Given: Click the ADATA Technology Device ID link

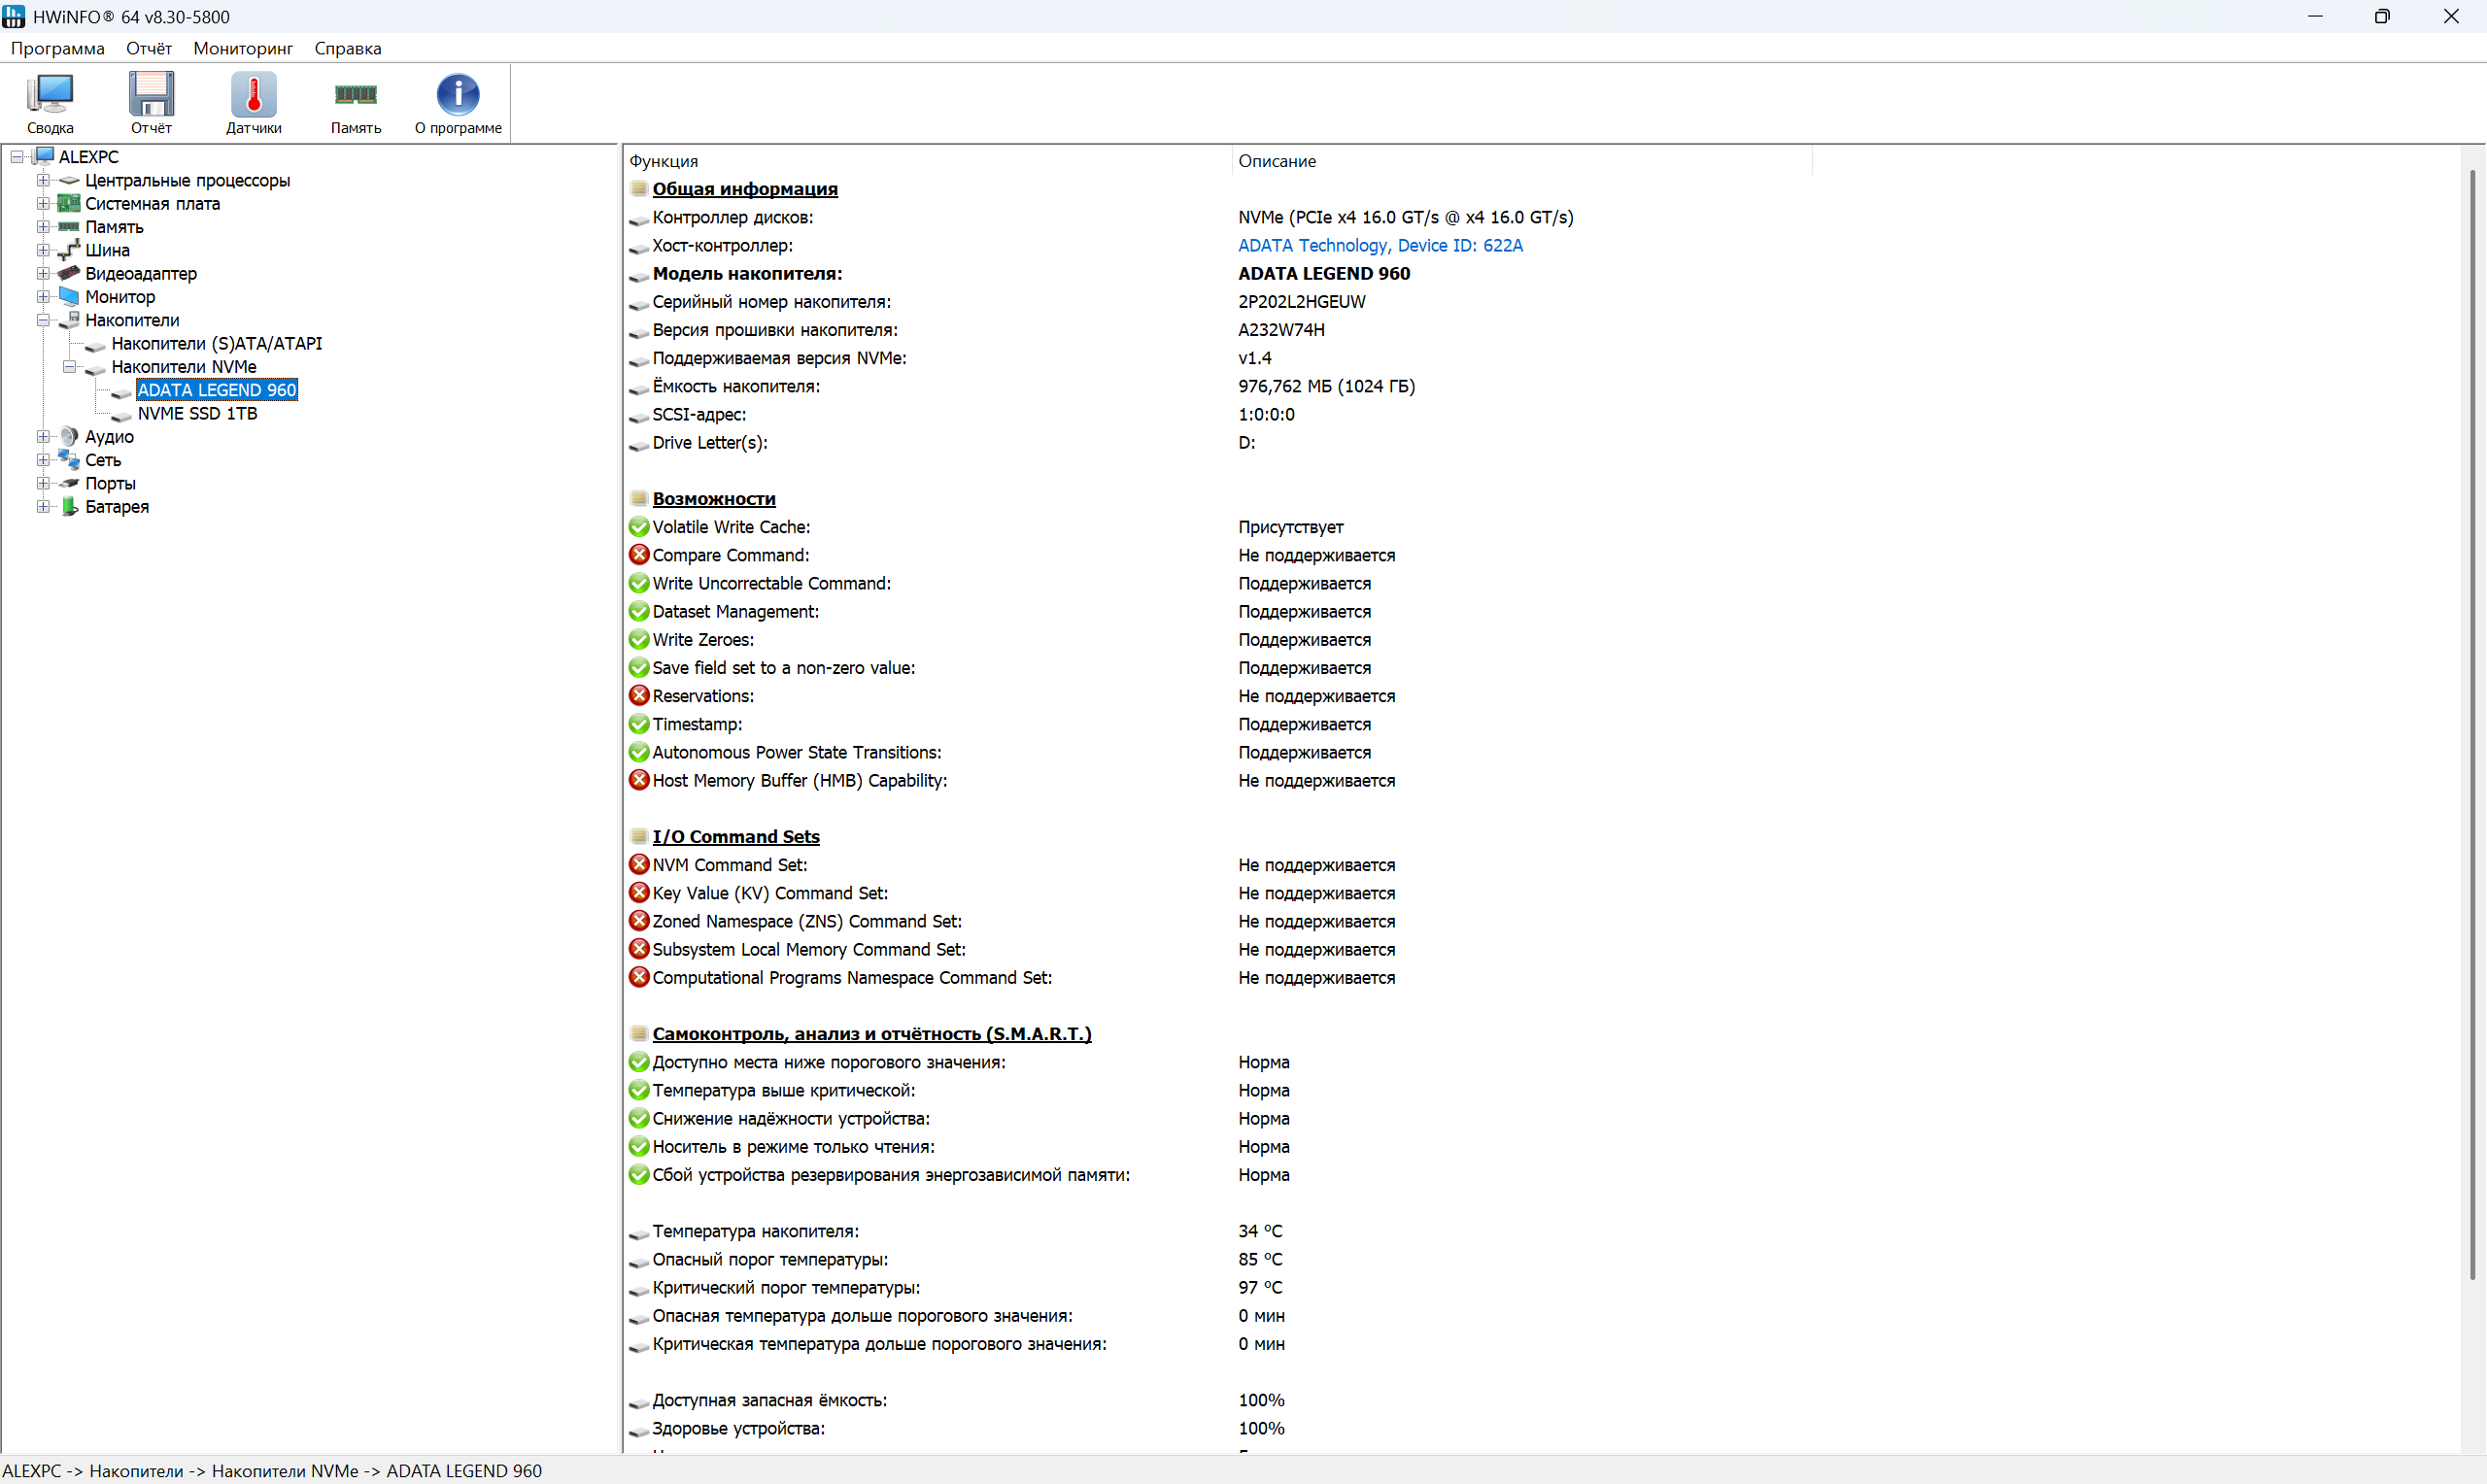Looking at the screenshot, I should point(1379,245).
